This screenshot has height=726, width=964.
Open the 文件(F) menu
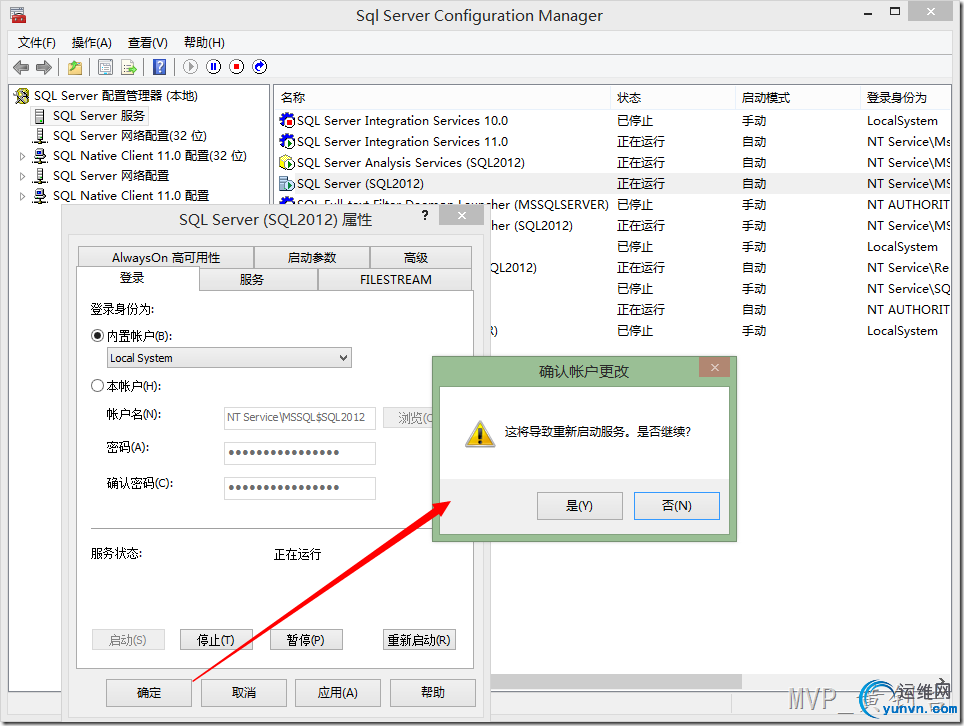[36, 42]
